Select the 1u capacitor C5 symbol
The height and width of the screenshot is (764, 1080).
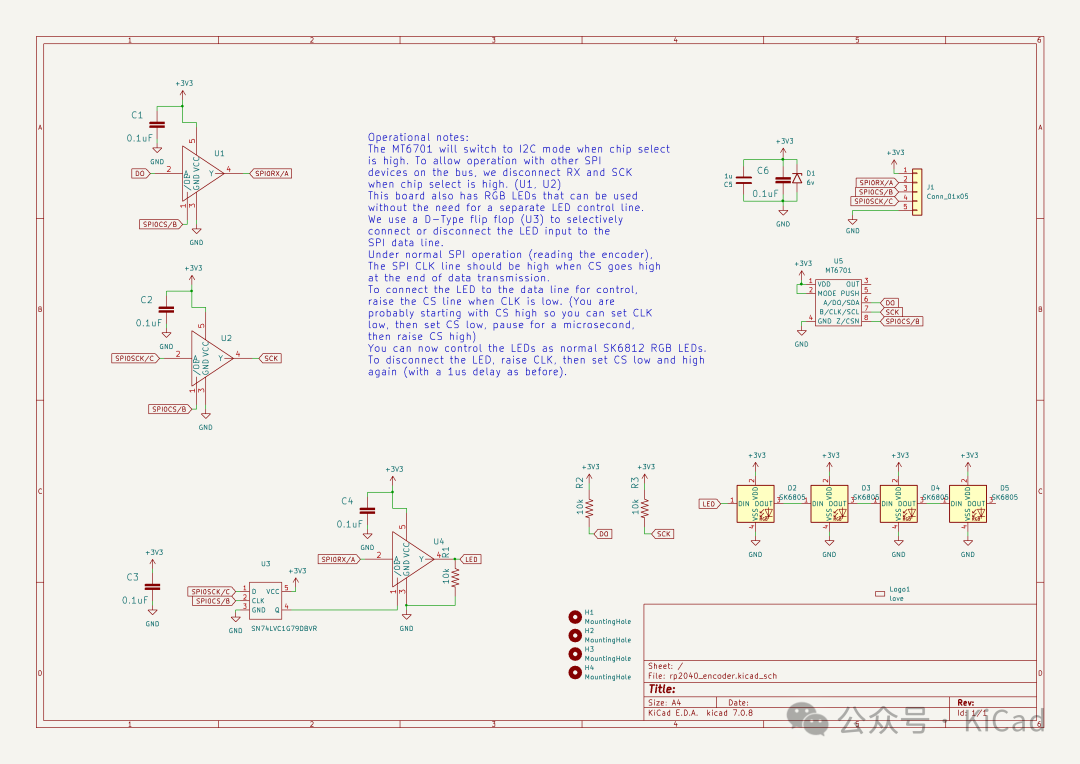point(744,180)
